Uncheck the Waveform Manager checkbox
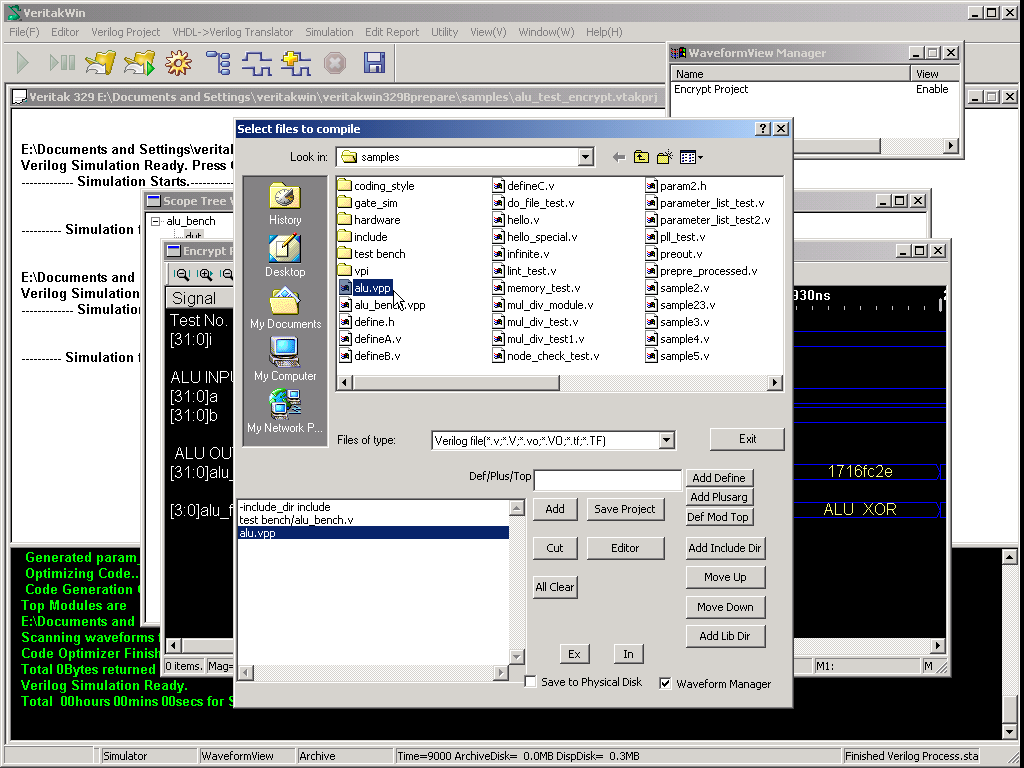The width and height of the screenshot is (1024, 768). (666, 684)
